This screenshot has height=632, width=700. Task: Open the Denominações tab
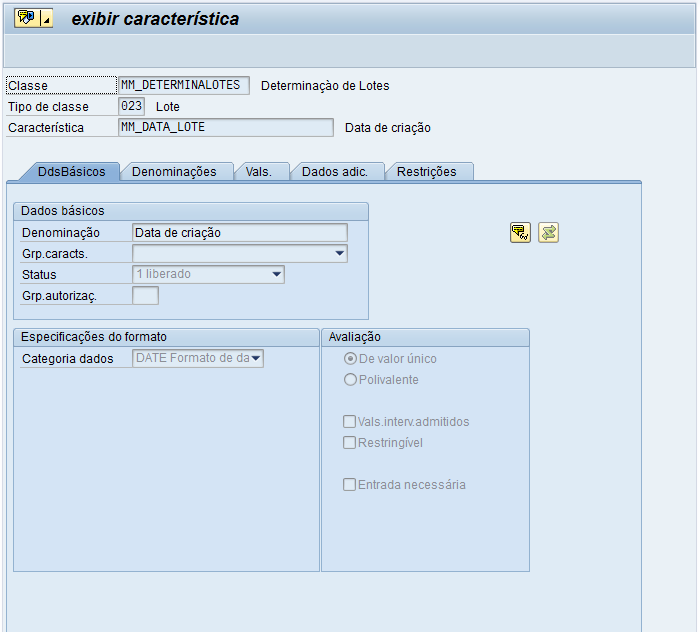pyautogui.click(x=174, y=172)
